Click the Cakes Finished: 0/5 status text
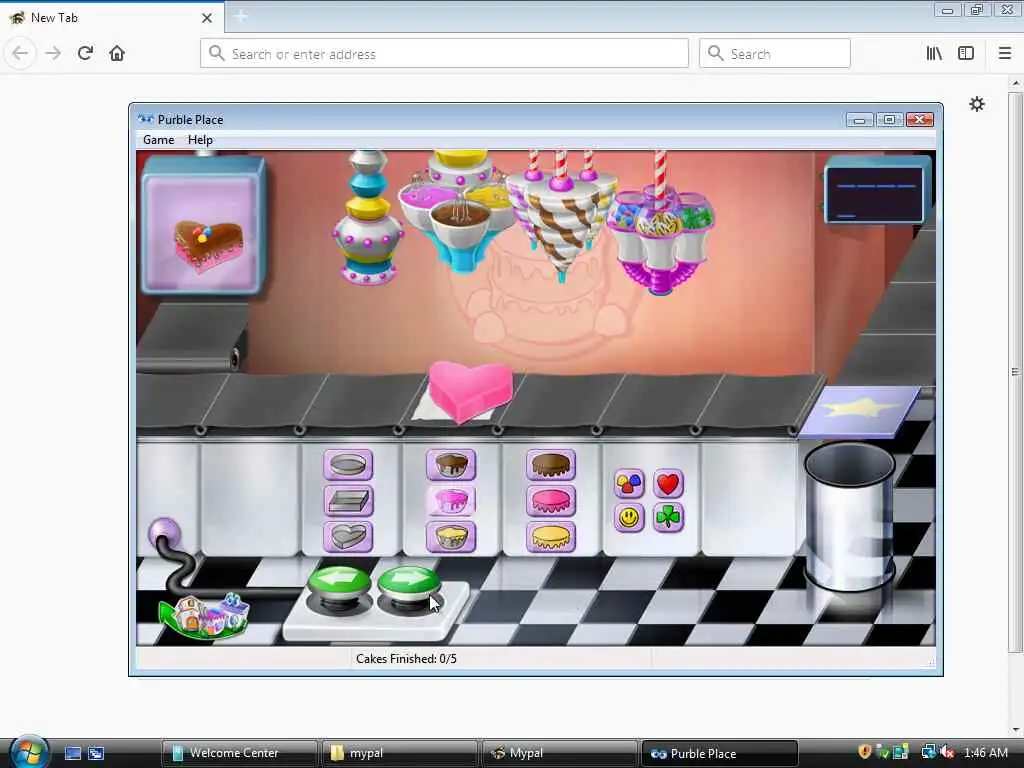The height and width of the screenshot is (768, 1024). (x=406, y=658)
